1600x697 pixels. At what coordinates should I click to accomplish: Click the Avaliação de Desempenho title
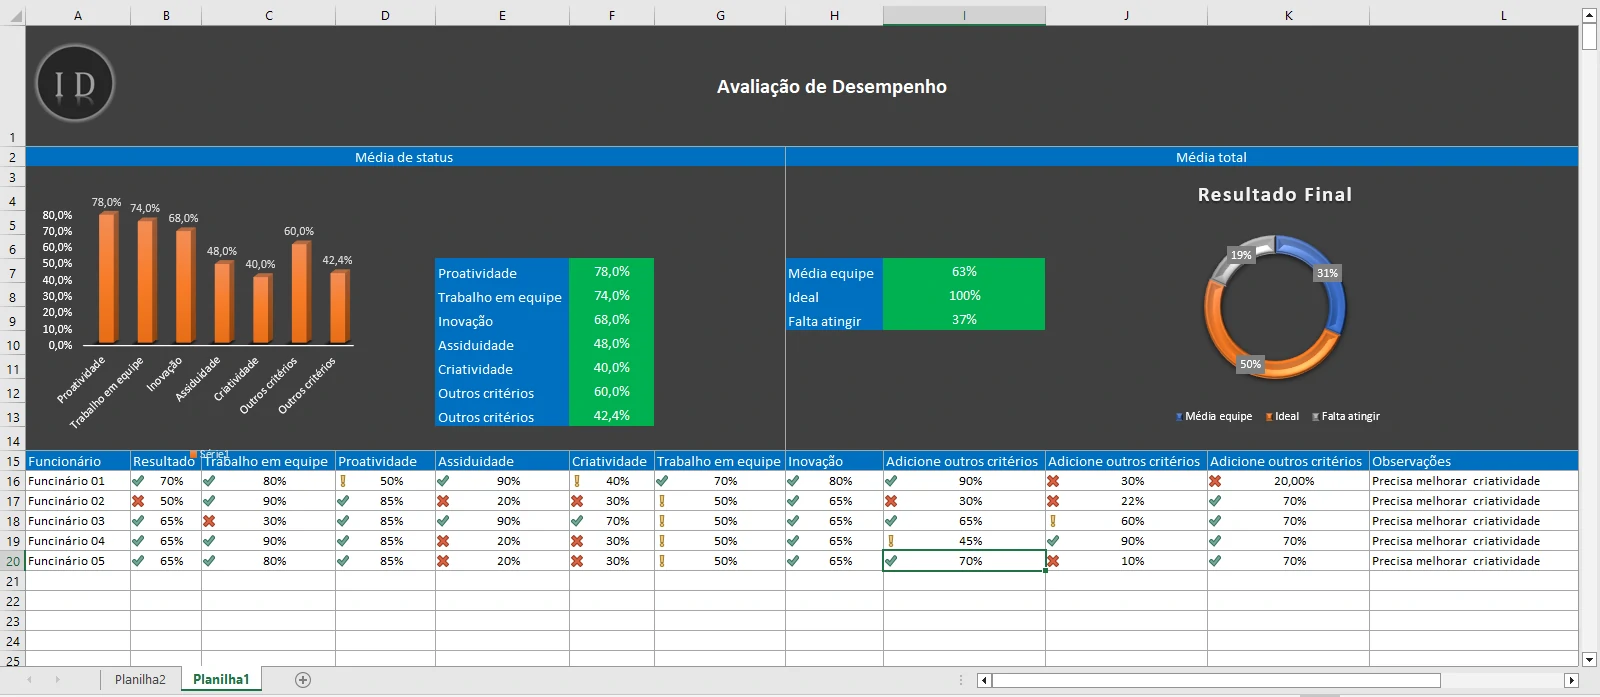click(832, 87)
